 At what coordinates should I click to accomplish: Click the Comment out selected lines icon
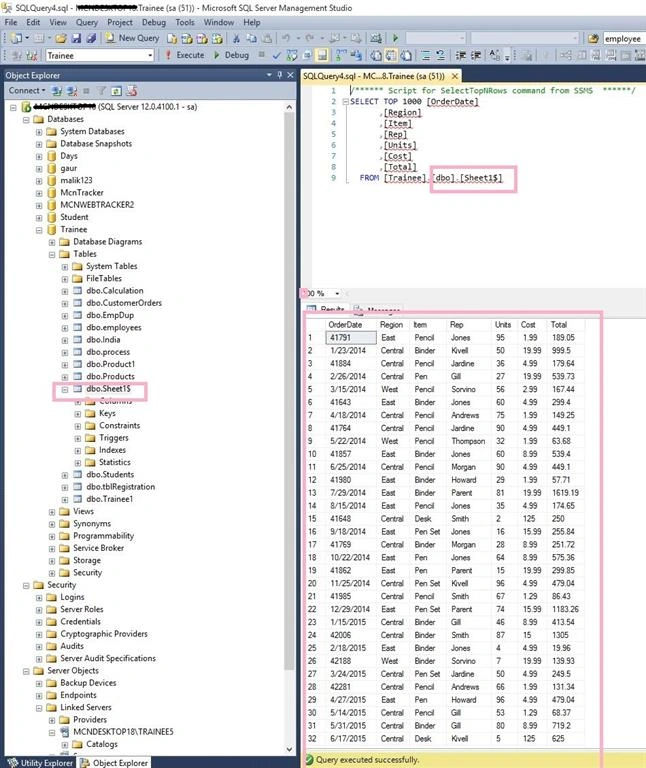point(426,55)
